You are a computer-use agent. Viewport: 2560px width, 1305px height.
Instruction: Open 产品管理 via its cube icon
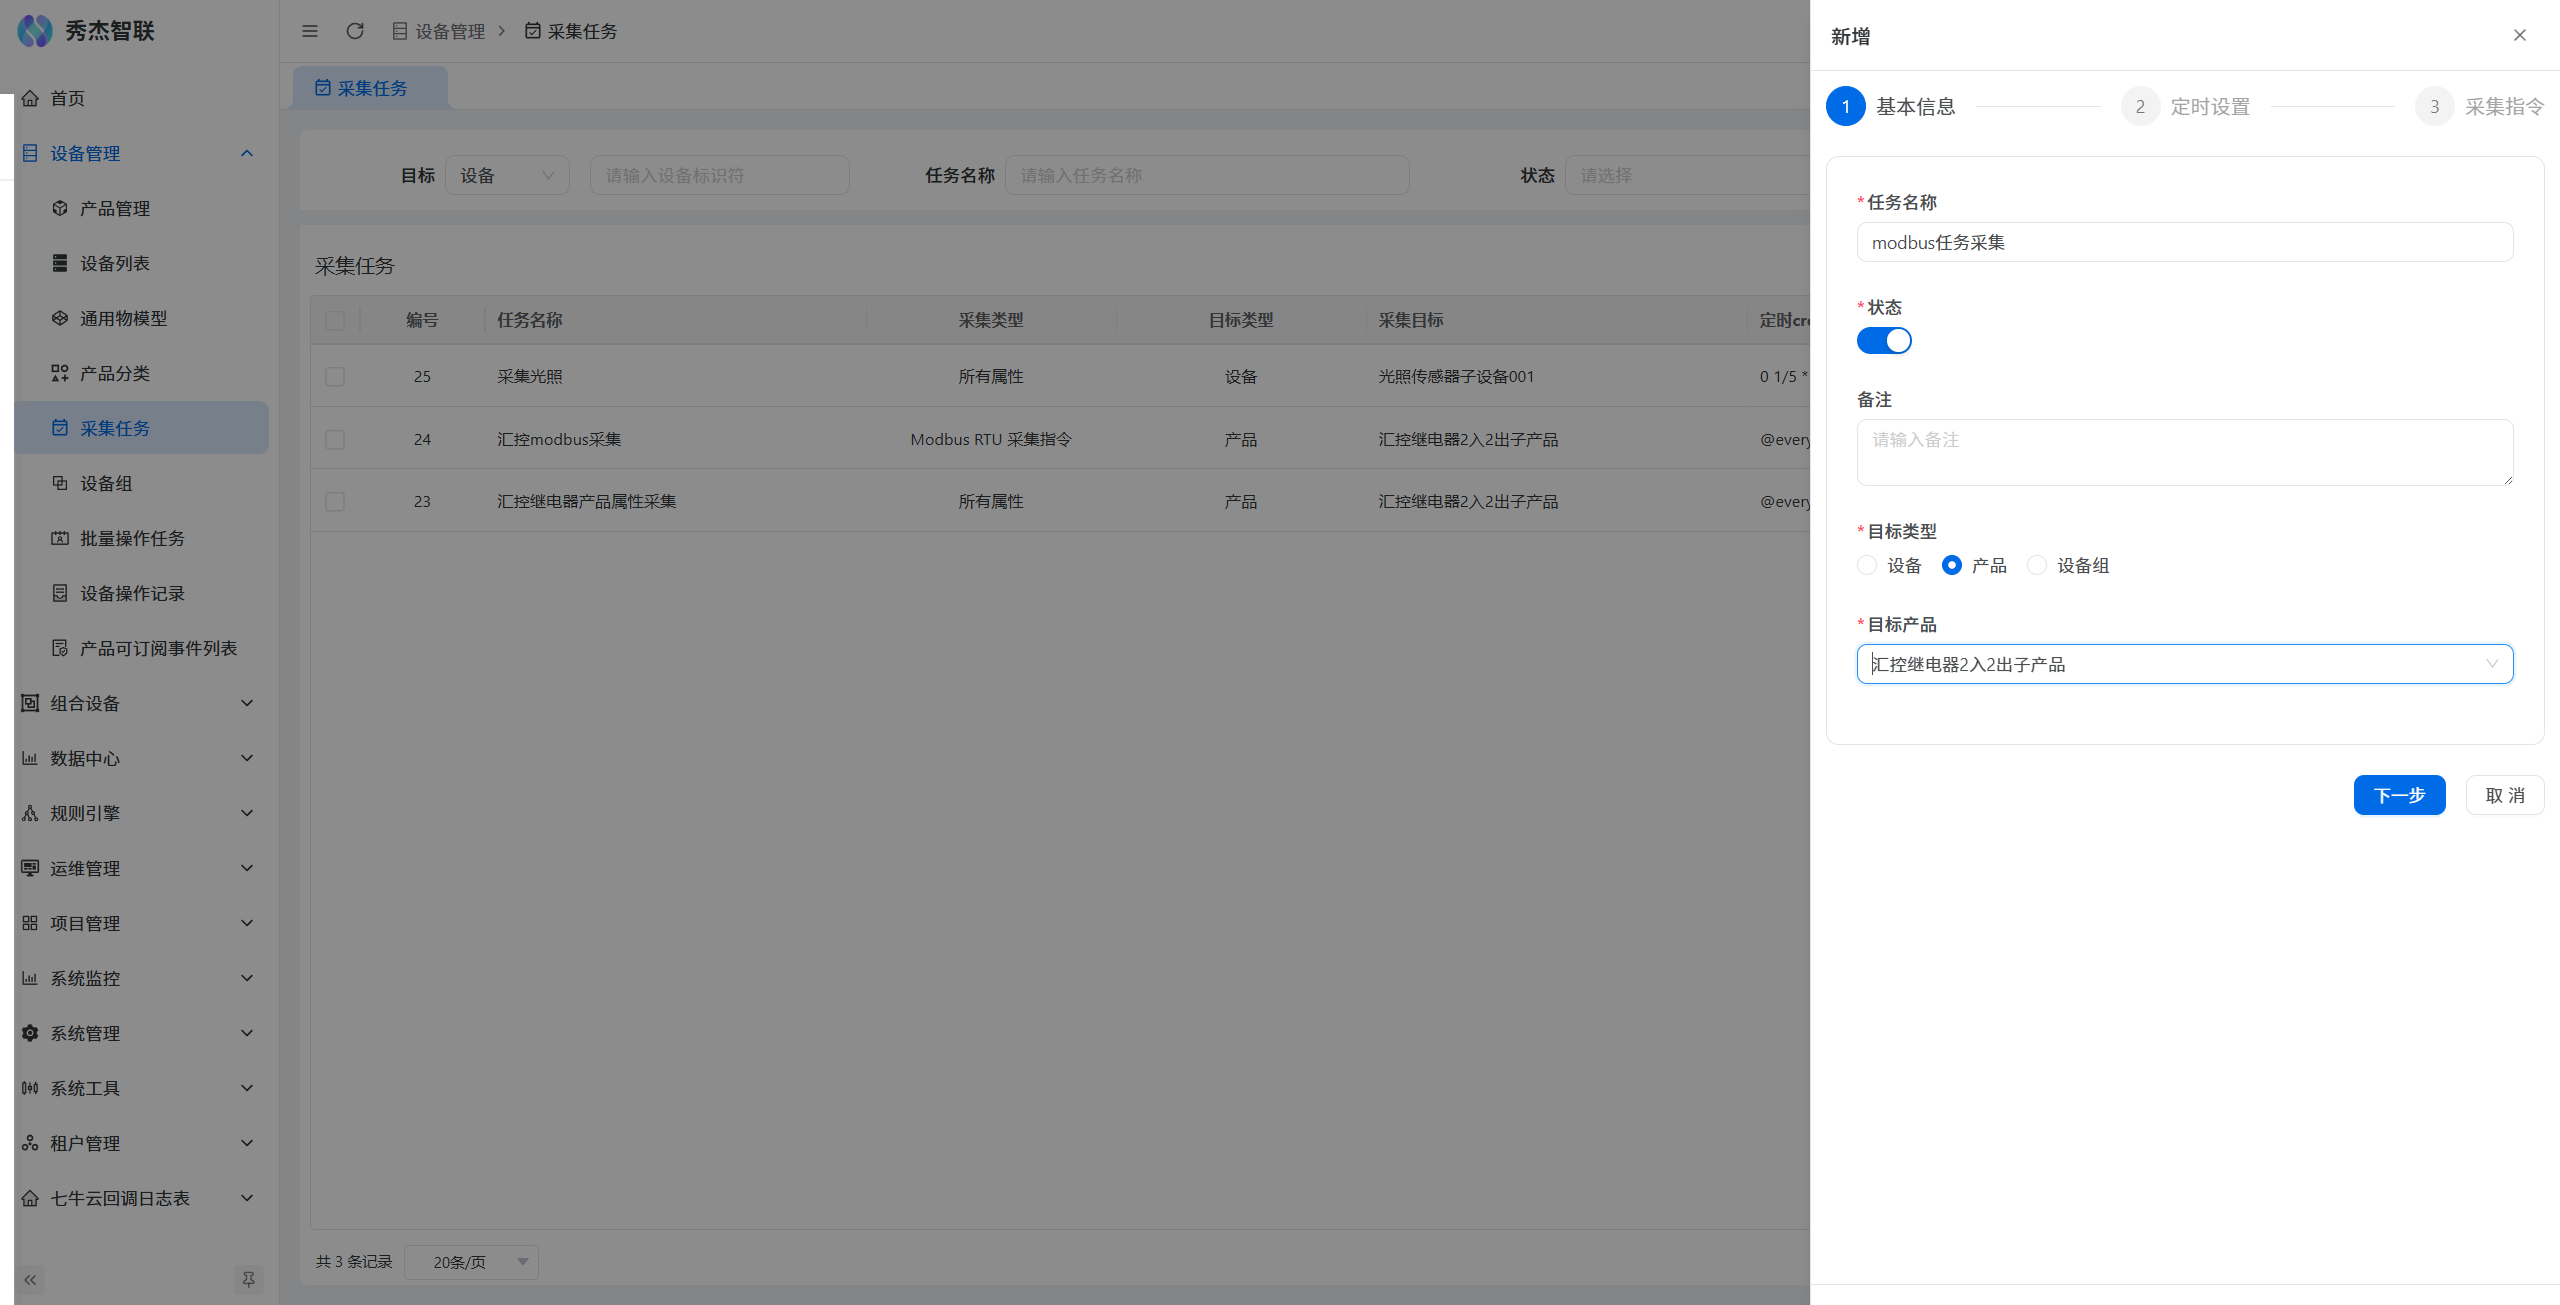[x=60, y=208]
